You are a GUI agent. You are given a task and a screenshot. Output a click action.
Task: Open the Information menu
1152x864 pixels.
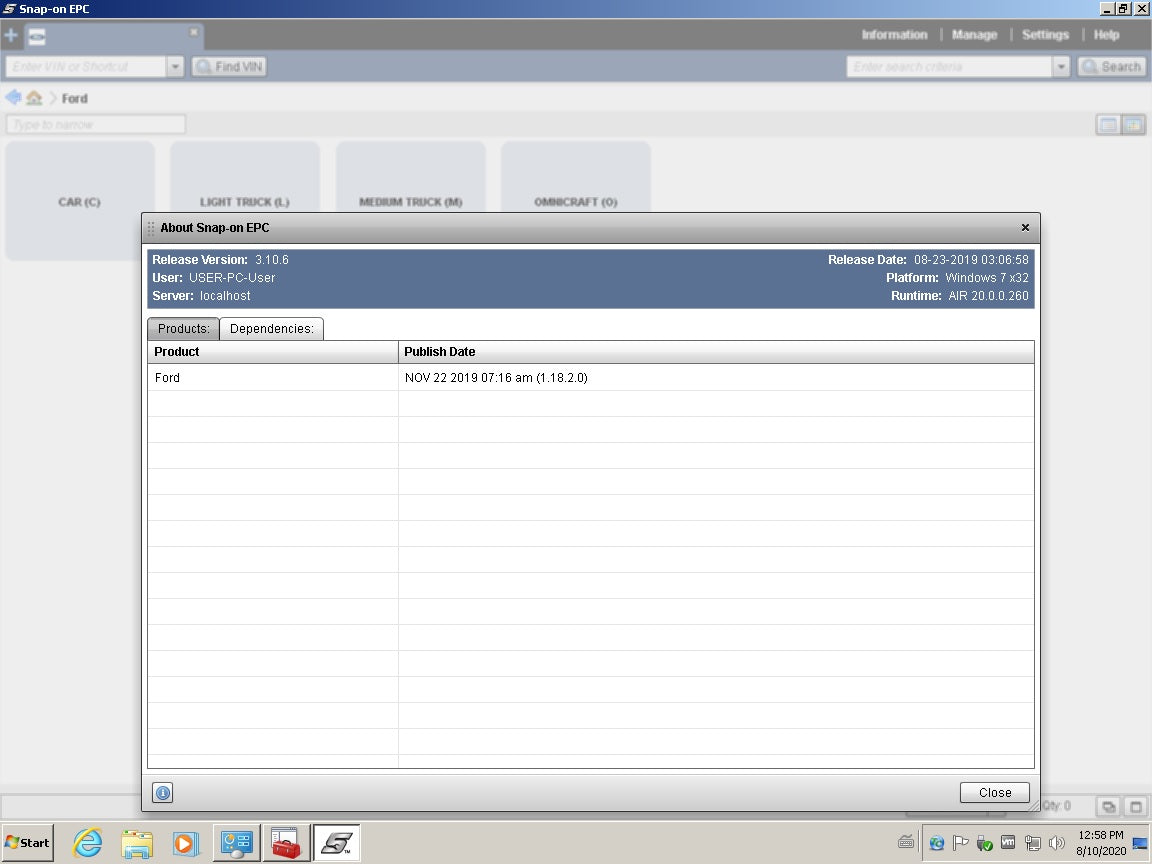(894, 35)
